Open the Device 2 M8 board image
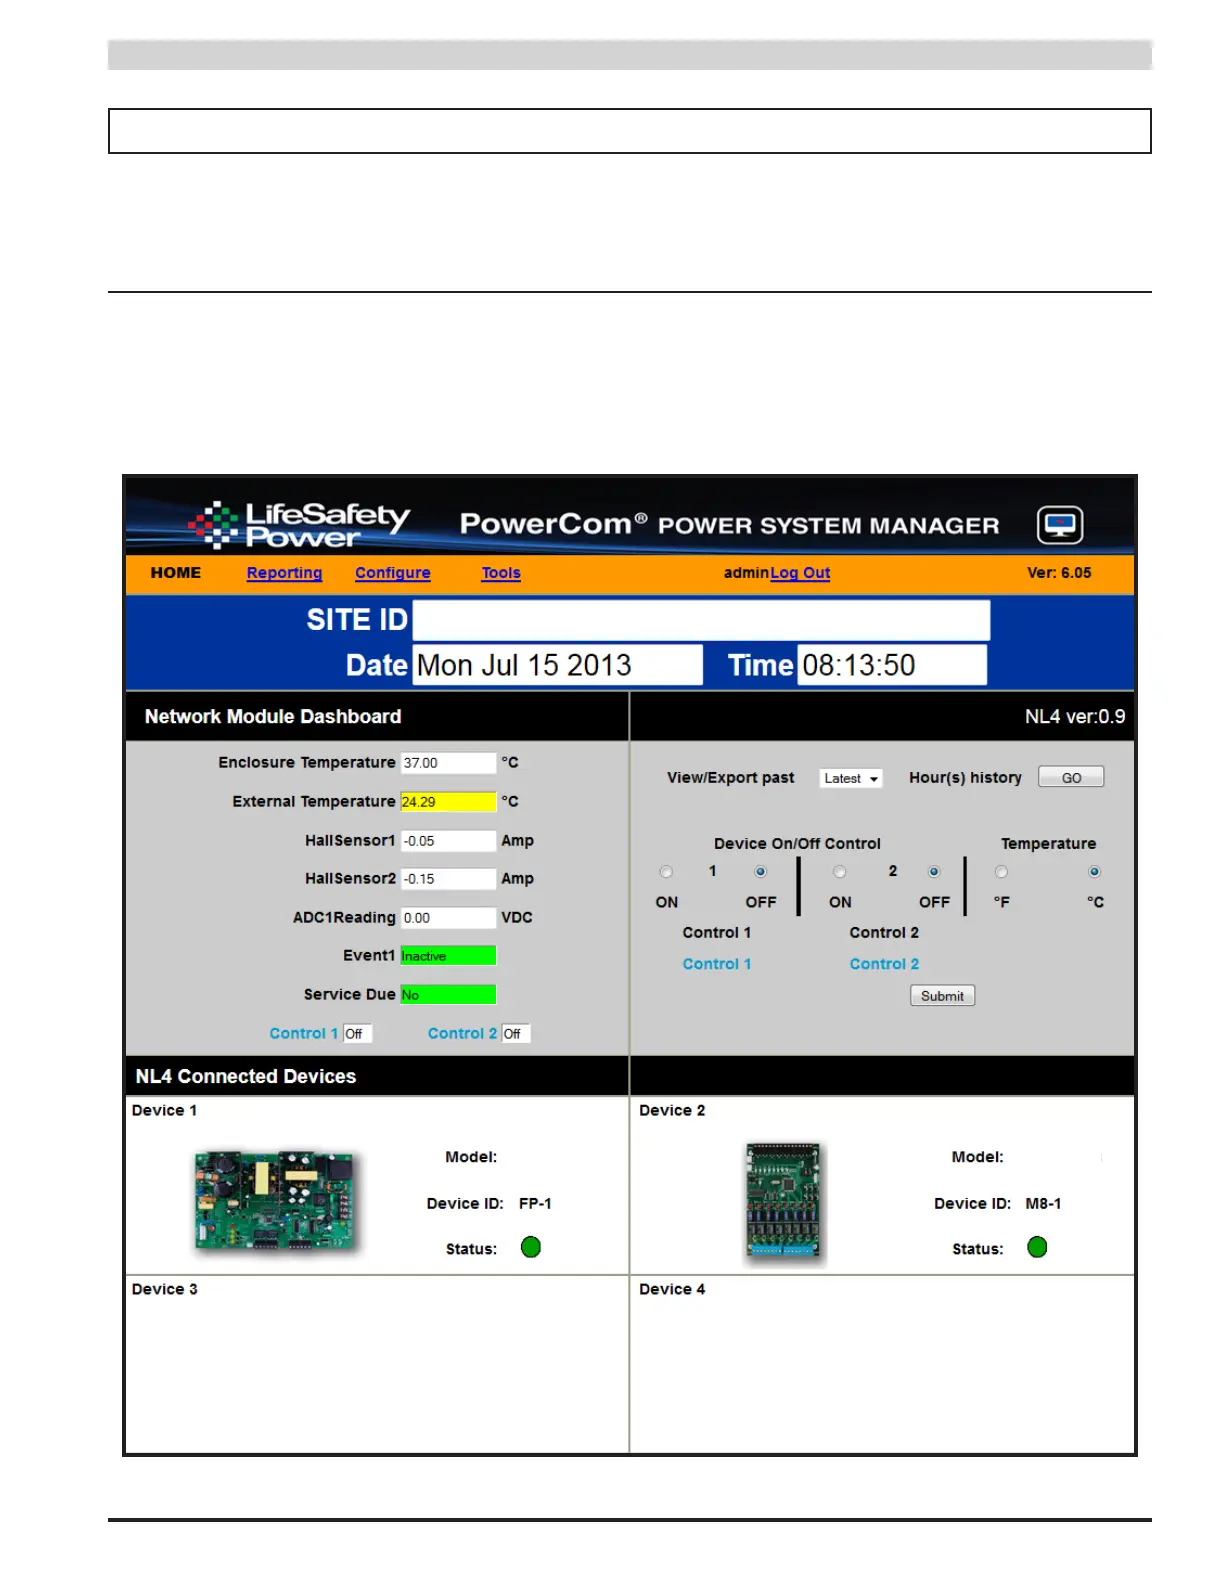1224x1584 pixels. (x=783, y=1201)
